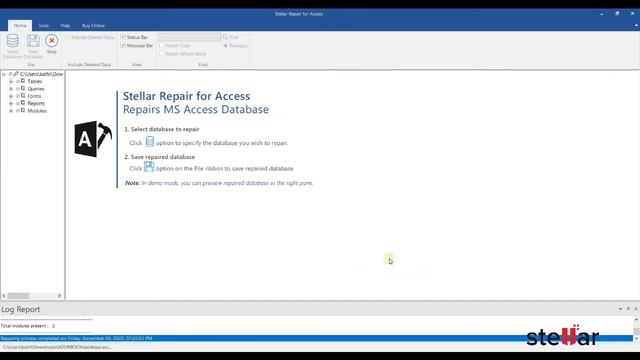
Task: Click the Select Database icon
Action: pos(13,41)
